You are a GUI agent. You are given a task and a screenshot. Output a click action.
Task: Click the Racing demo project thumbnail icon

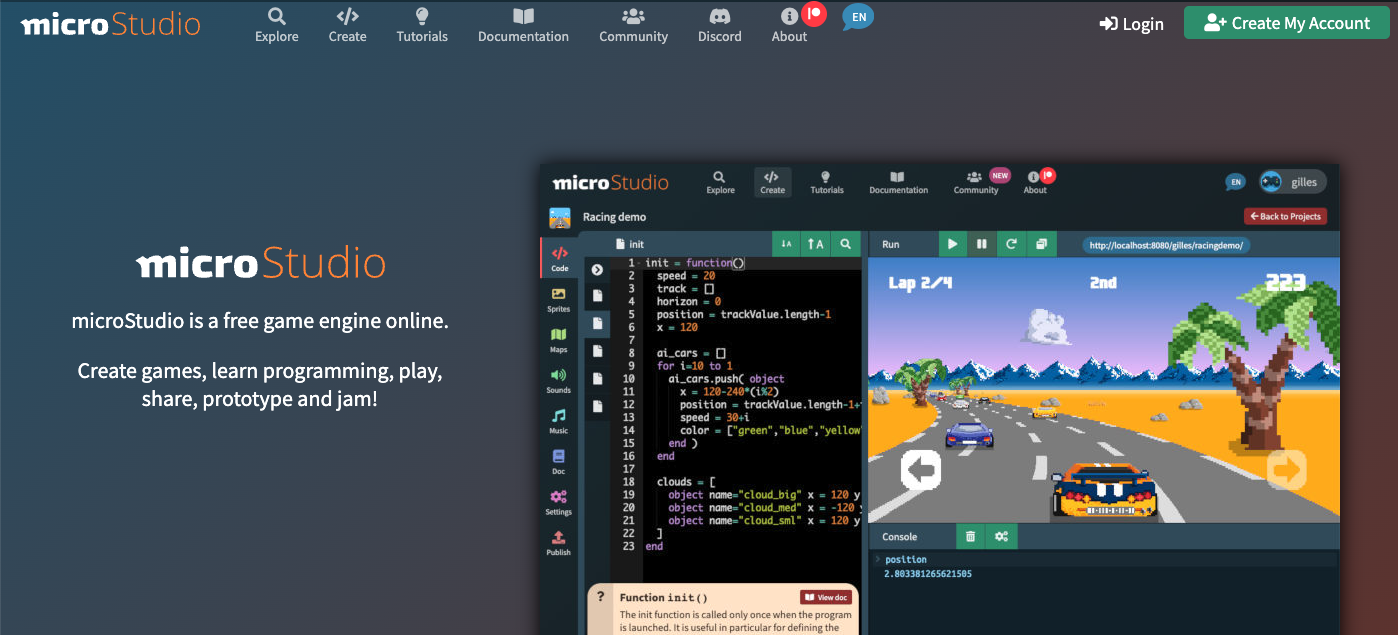(560, 217)
